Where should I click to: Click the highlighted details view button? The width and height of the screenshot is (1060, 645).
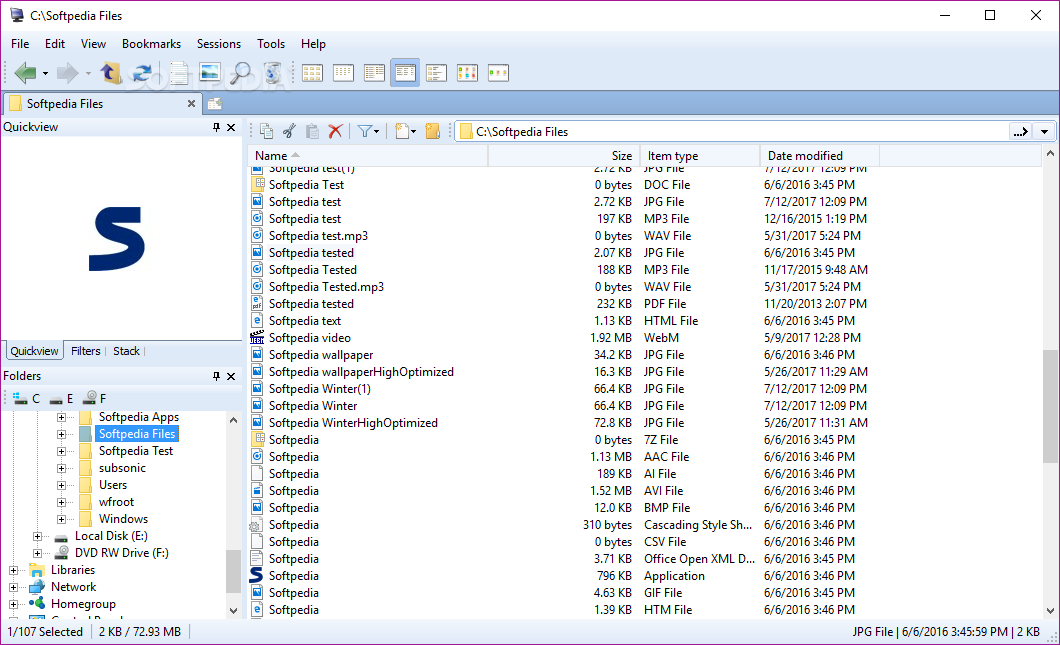pos(405,72)
